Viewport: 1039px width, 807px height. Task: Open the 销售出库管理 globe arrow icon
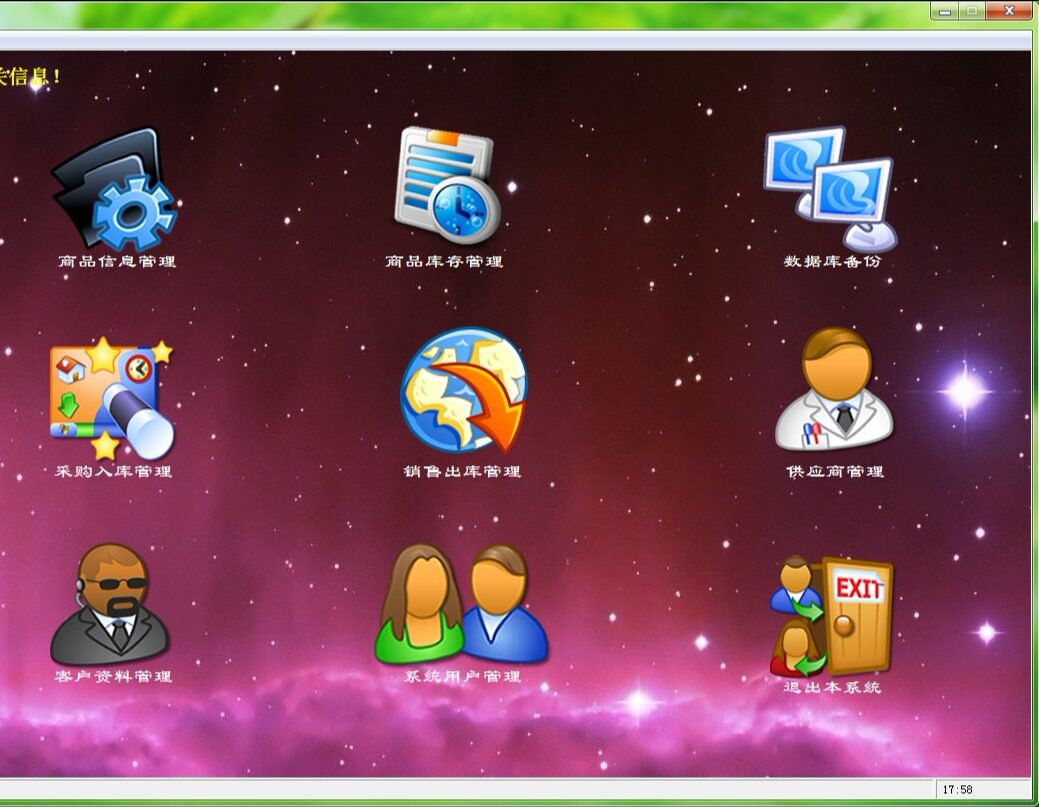point(464,390)
